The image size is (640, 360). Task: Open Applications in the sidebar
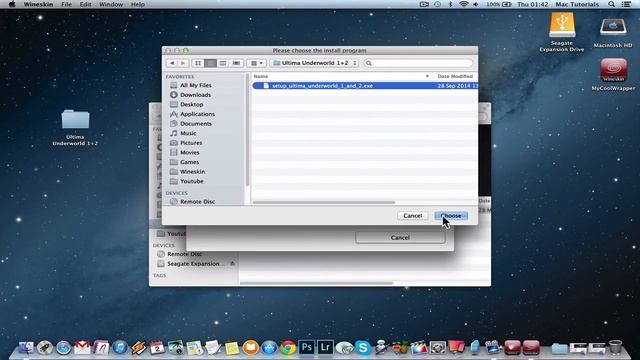click(x=197, y=114)
